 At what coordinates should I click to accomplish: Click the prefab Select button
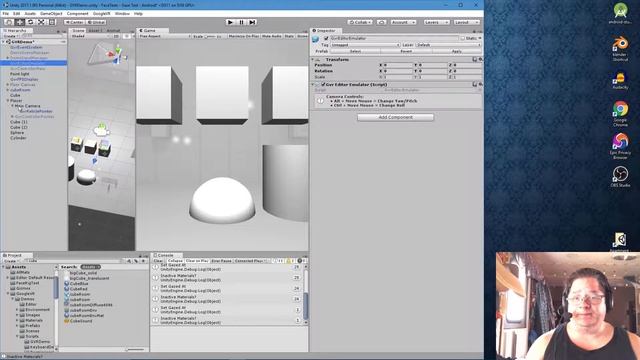point(355,51)
